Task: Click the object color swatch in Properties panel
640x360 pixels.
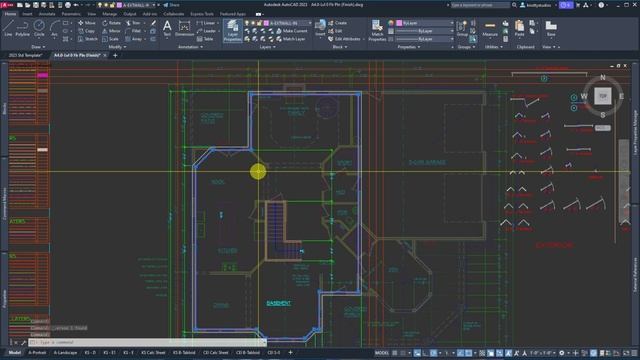Action: click(x=399, y=23)
